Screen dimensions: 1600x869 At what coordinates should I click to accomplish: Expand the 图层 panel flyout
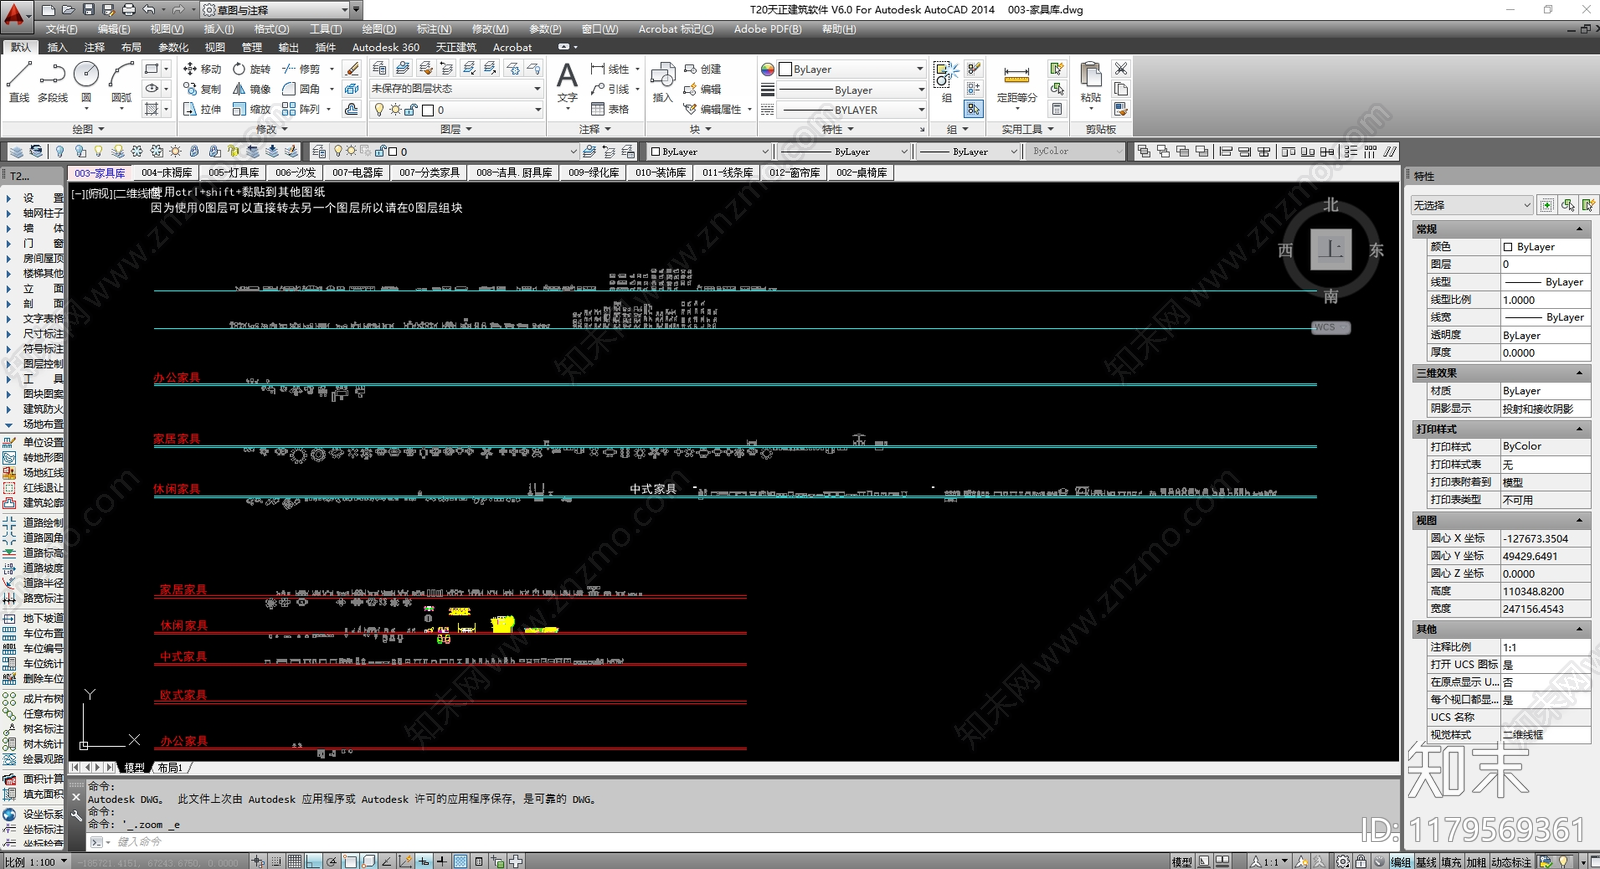pos(456,129)
